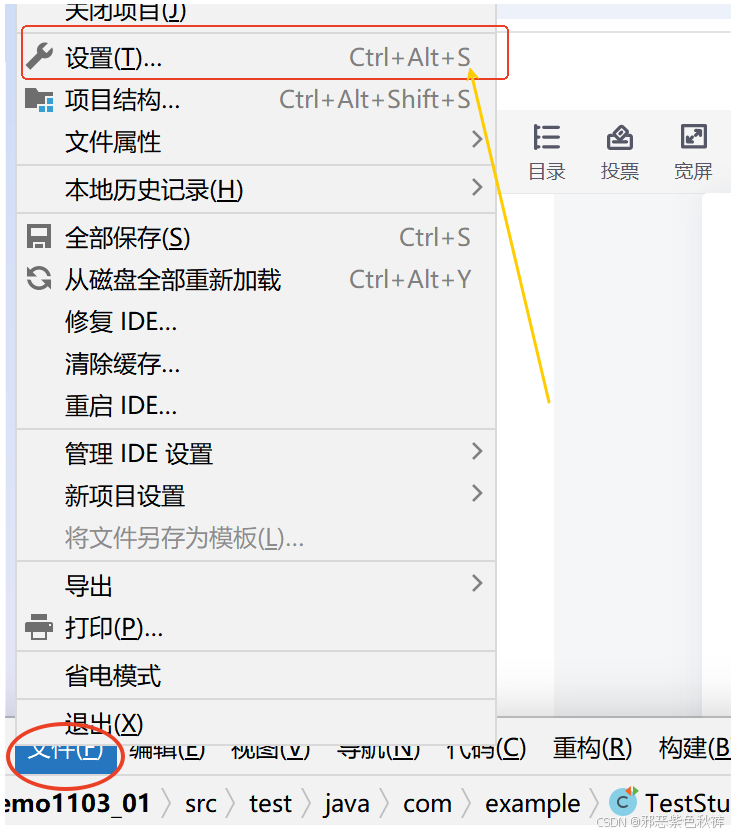
Task: Click the 项目结构 folder icon
Action: [39, 100]
